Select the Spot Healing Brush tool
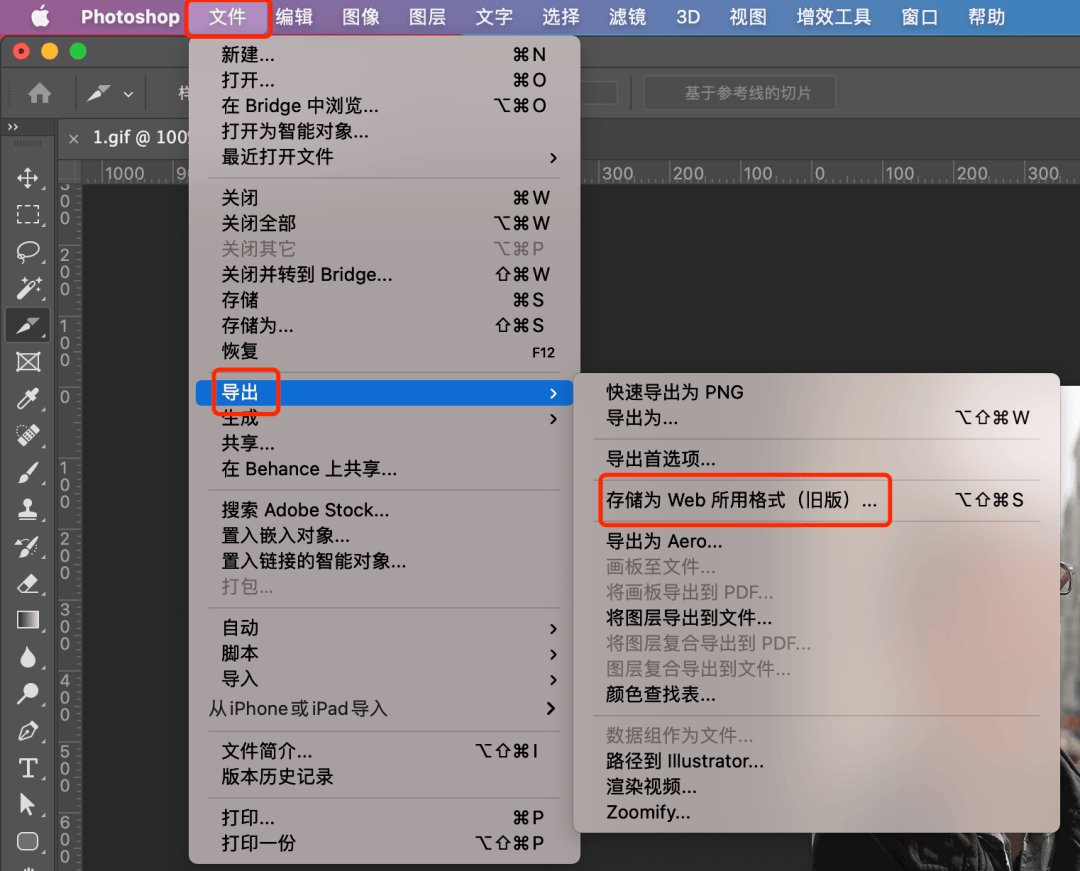The width and height of the screenshot is (1080, 871). tap(28, 435)
